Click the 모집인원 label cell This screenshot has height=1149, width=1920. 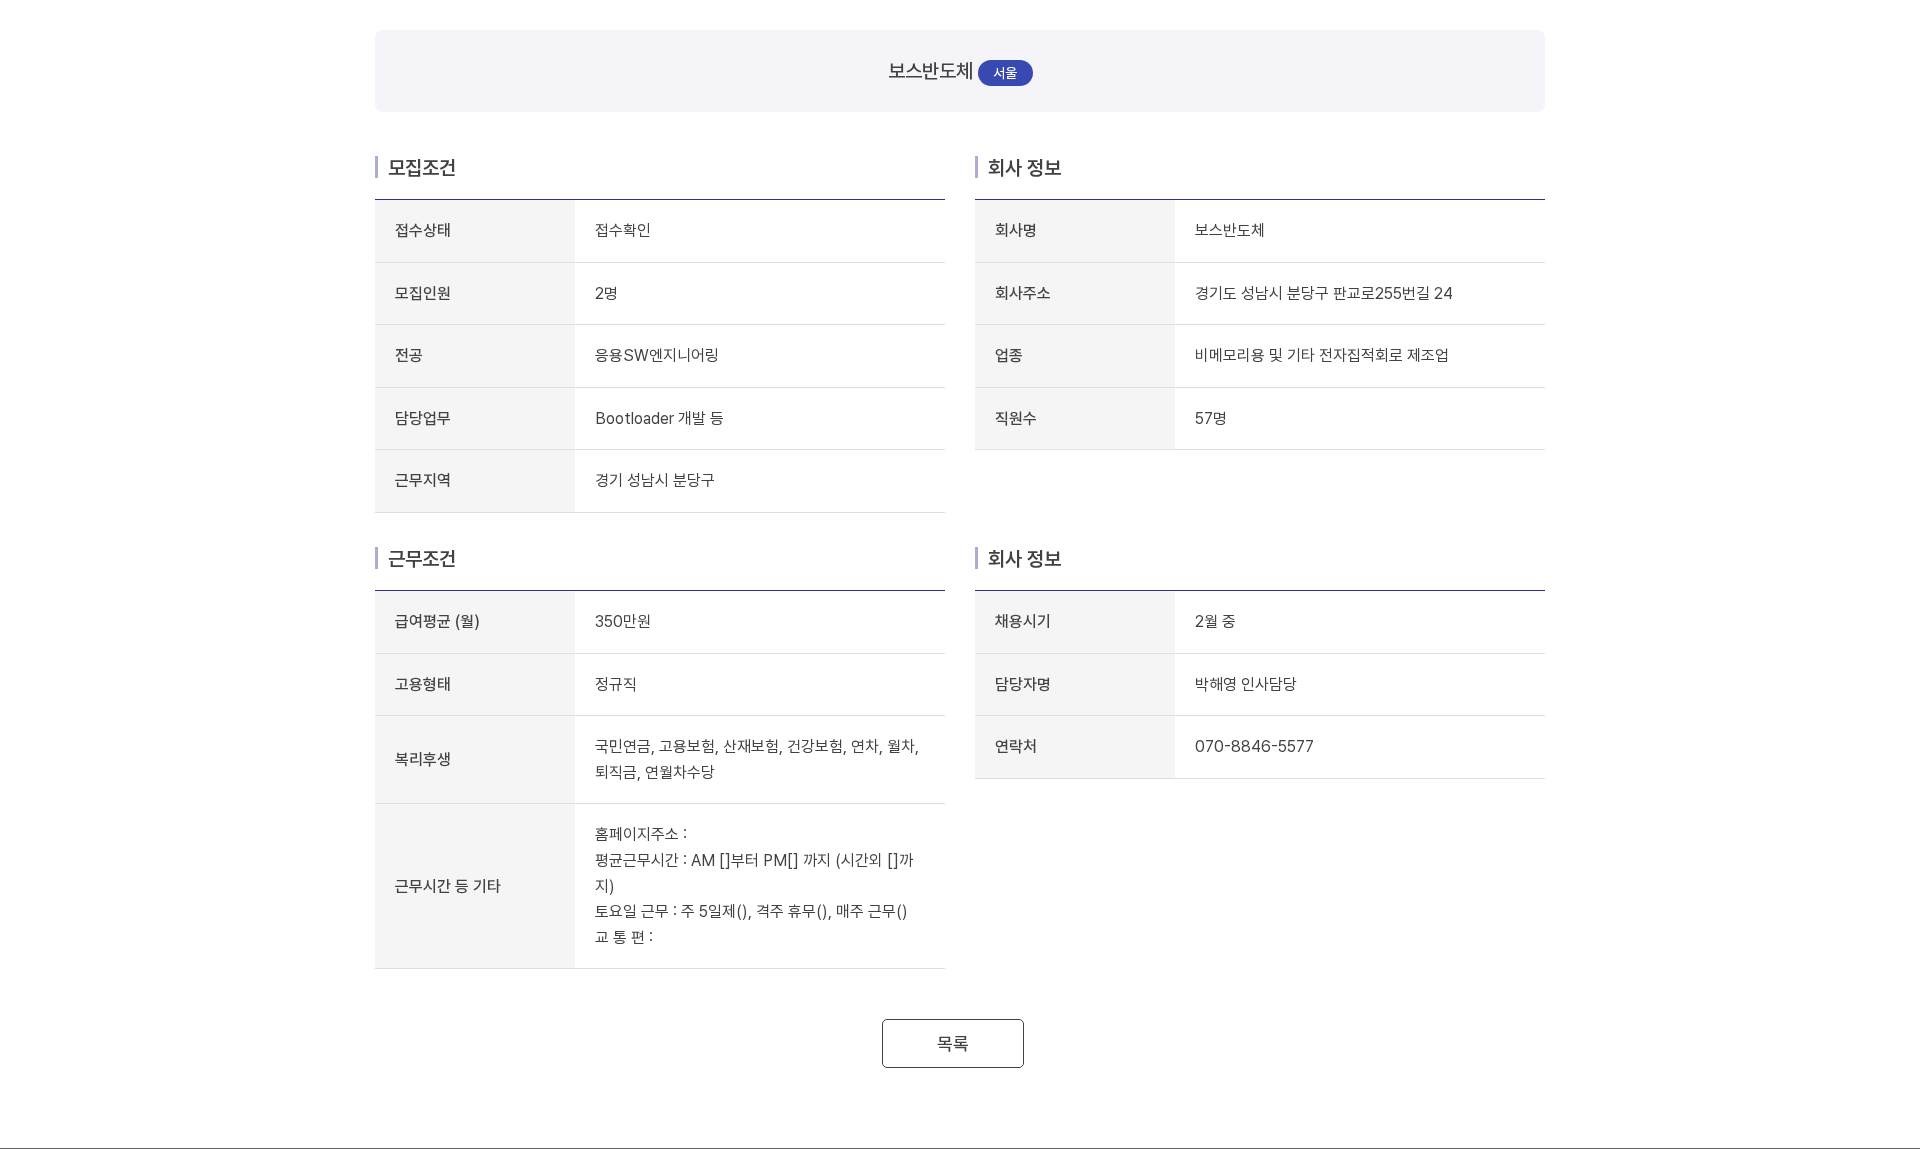coord(475,293)
